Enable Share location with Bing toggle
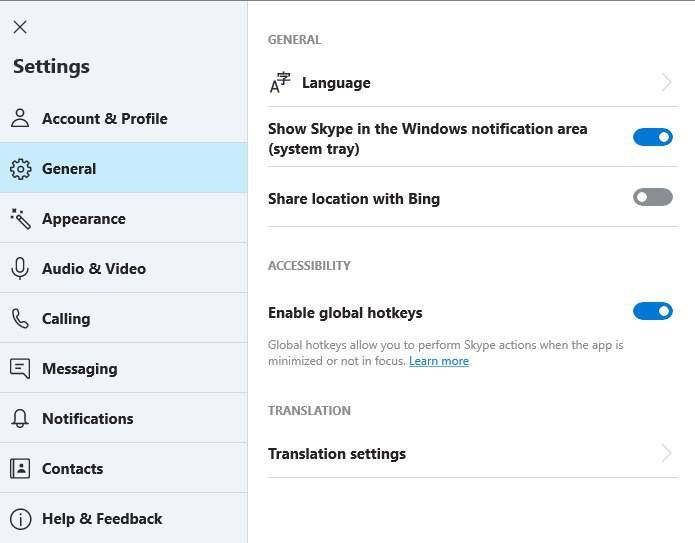The width and height of the screenshot is (695, 543). click(652, 197)
